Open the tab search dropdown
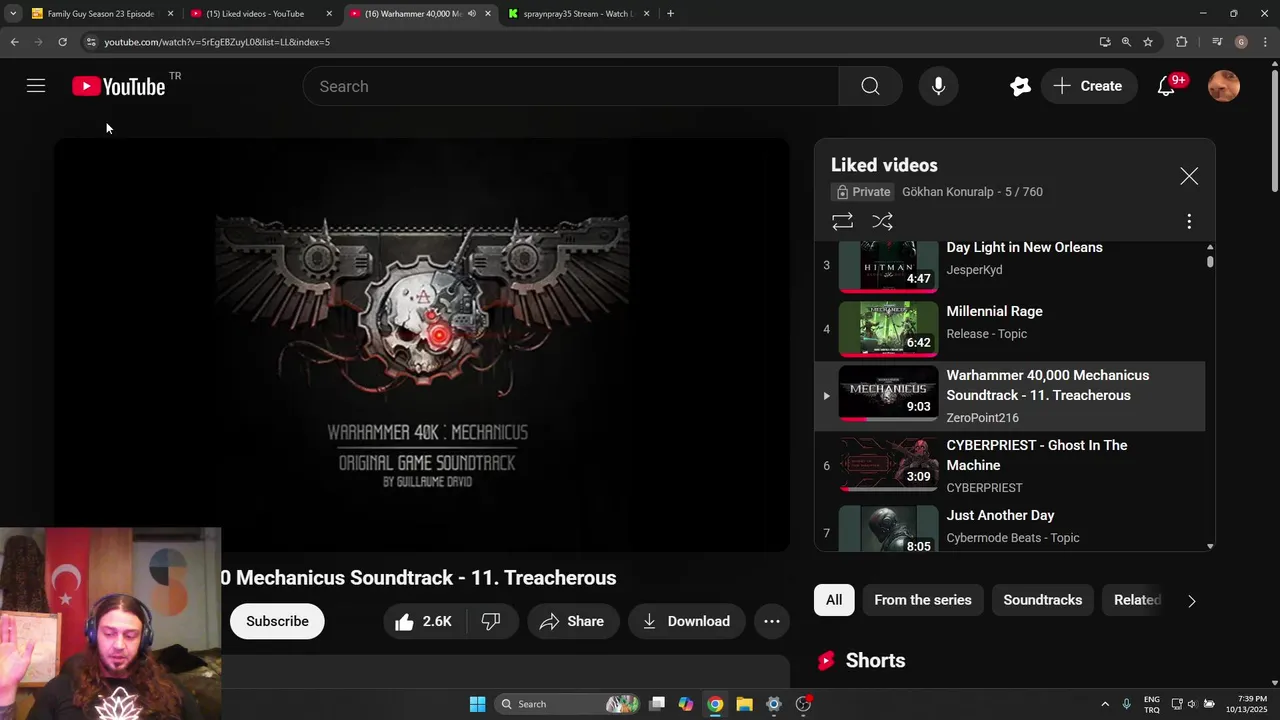 [x=13, y=14]
